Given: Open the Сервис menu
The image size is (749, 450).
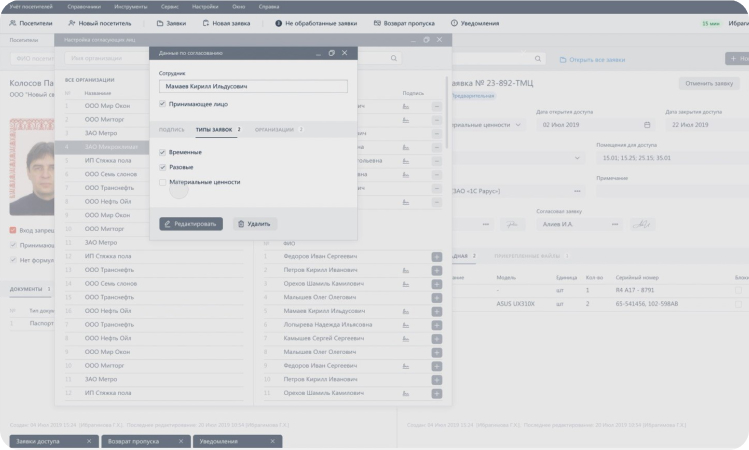Looking at the screenshot, I should pos(170,7).
